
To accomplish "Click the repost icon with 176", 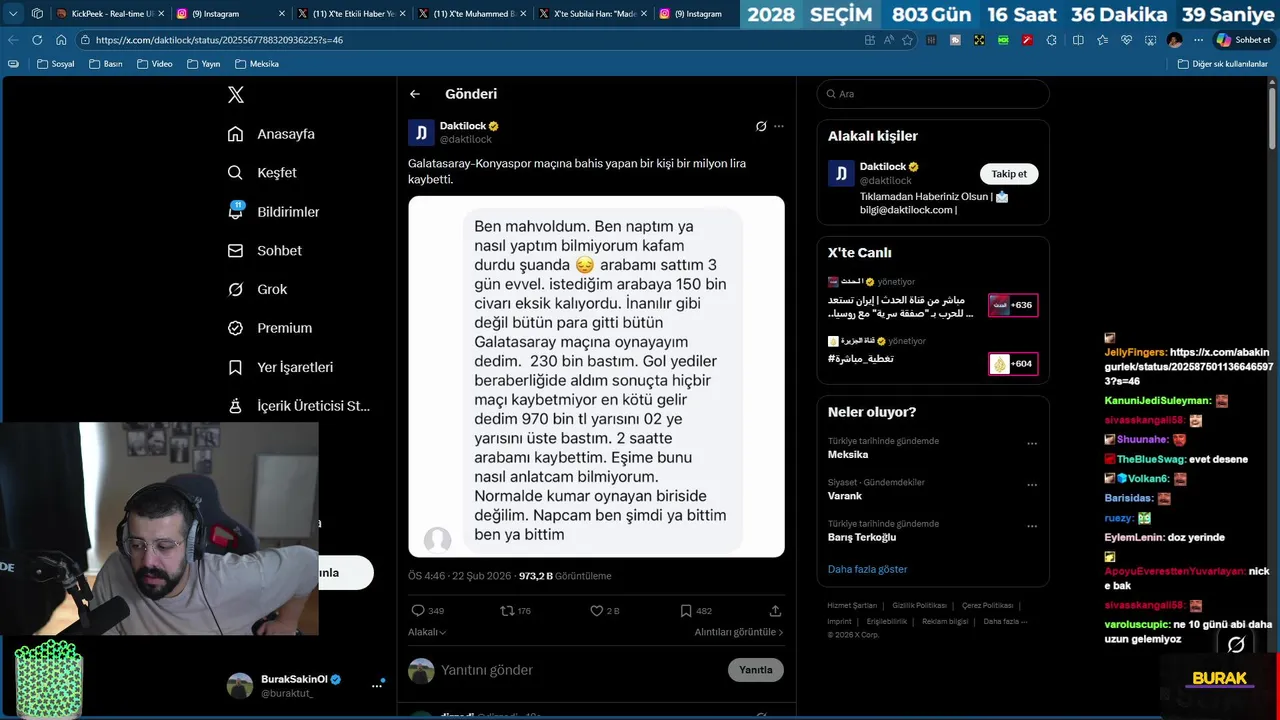I will (507, 610).
